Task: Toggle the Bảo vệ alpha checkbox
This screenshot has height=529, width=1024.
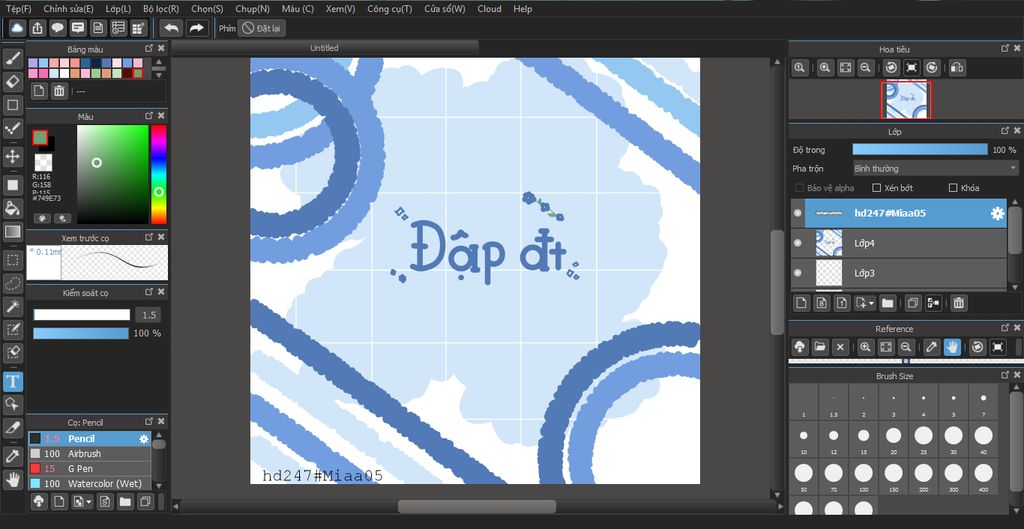Action: (799, 187)
